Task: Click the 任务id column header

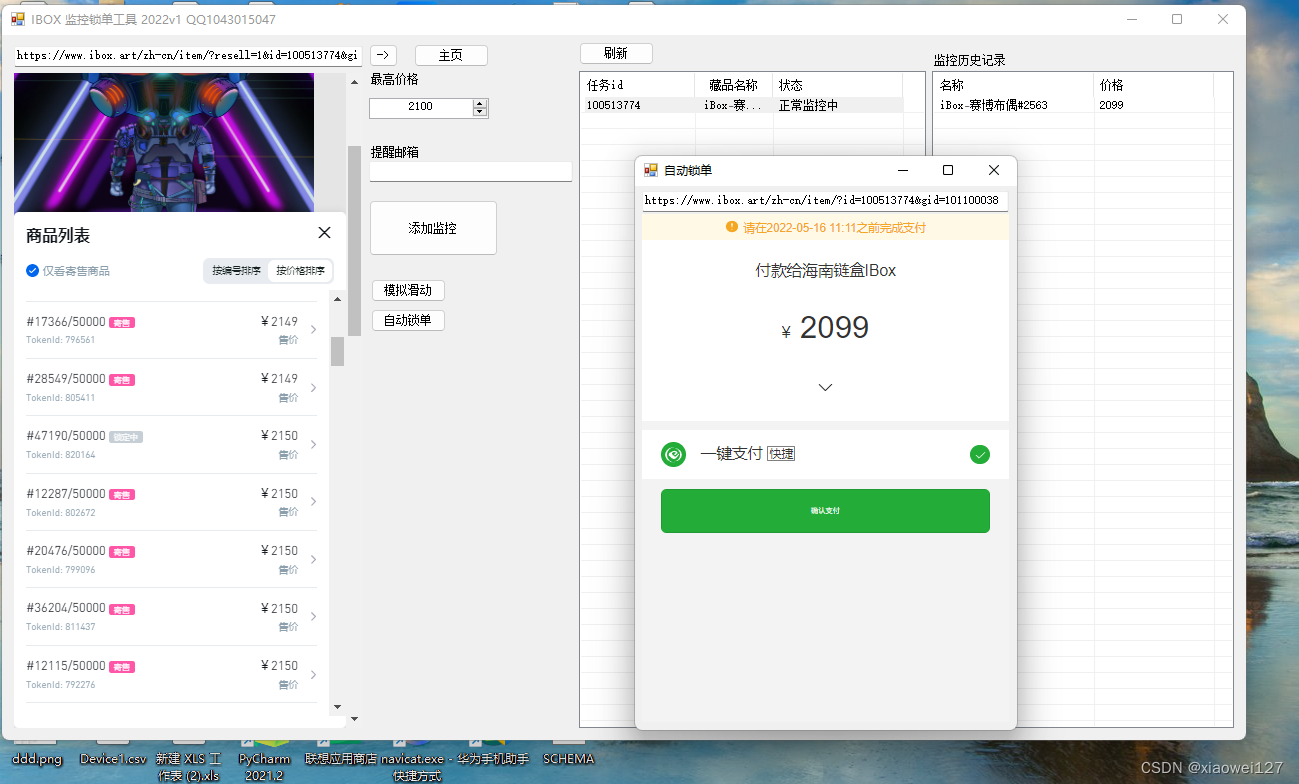Action: [x=637, y=85]
